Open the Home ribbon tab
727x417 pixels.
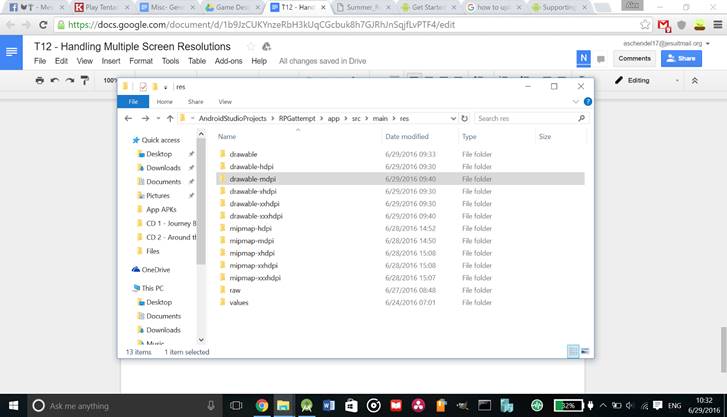[165, 102]
